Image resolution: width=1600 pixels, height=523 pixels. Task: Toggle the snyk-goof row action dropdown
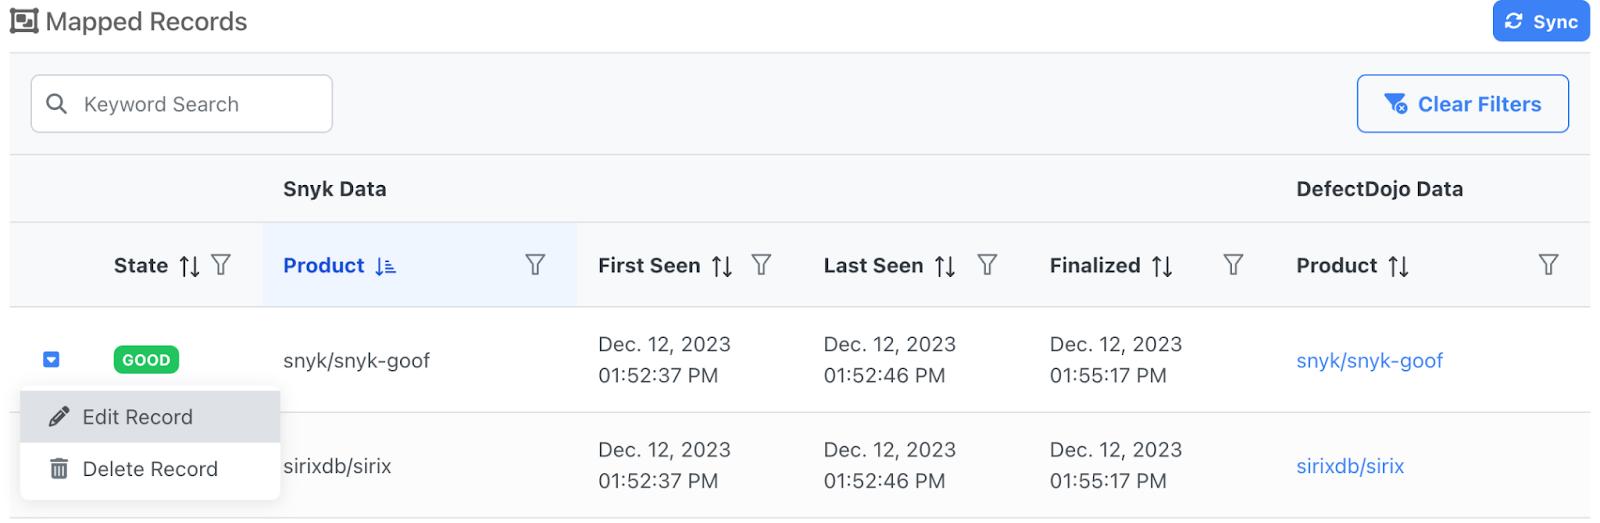(x=51, y=360)
